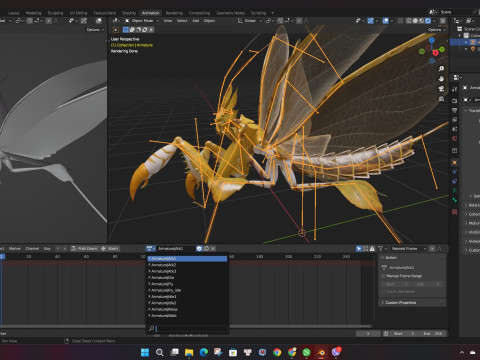
Task: Open the View Layer properties tab
Action: (454, 119)
